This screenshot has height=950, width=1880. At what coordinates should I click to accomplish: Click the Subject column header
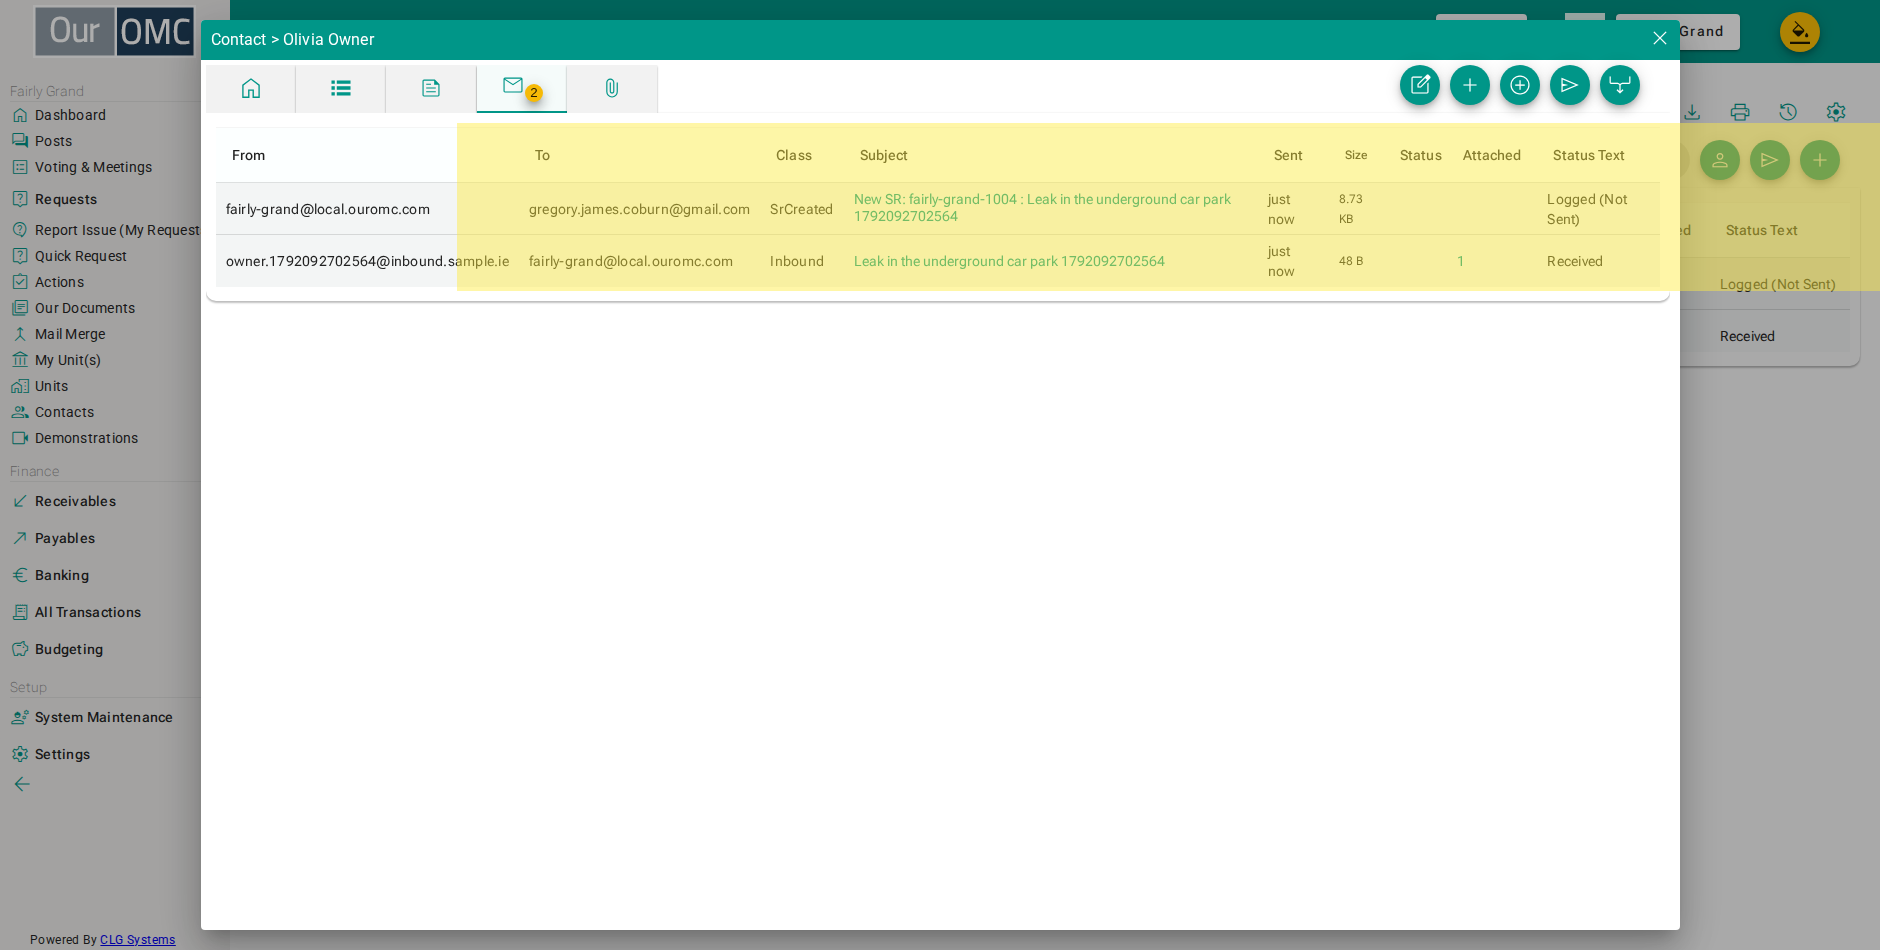click(884, 155)
